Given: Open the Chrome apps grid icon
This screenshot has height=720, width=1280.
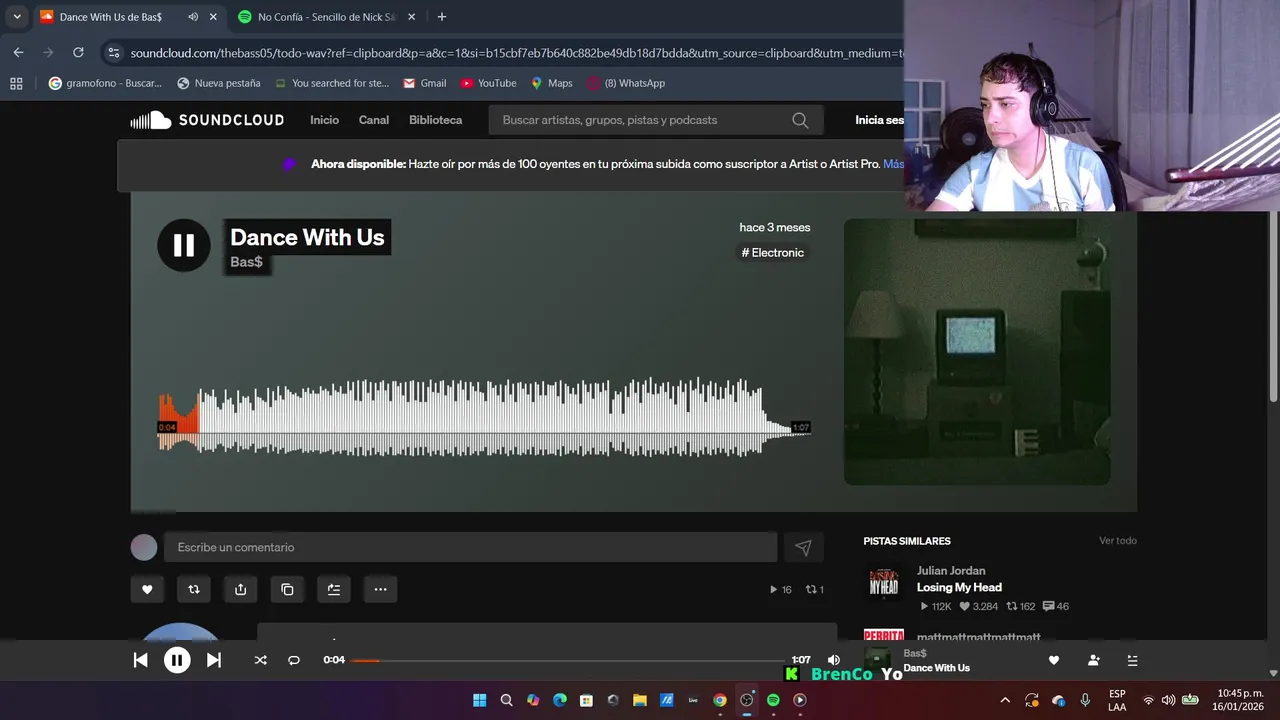Looking at the screenshot, I should 16,83.
